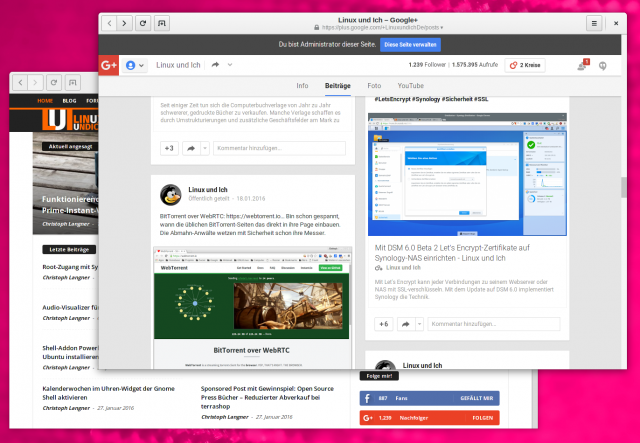
Task: Expand share options beside +6 post
Action: click(x=419, y=324)
